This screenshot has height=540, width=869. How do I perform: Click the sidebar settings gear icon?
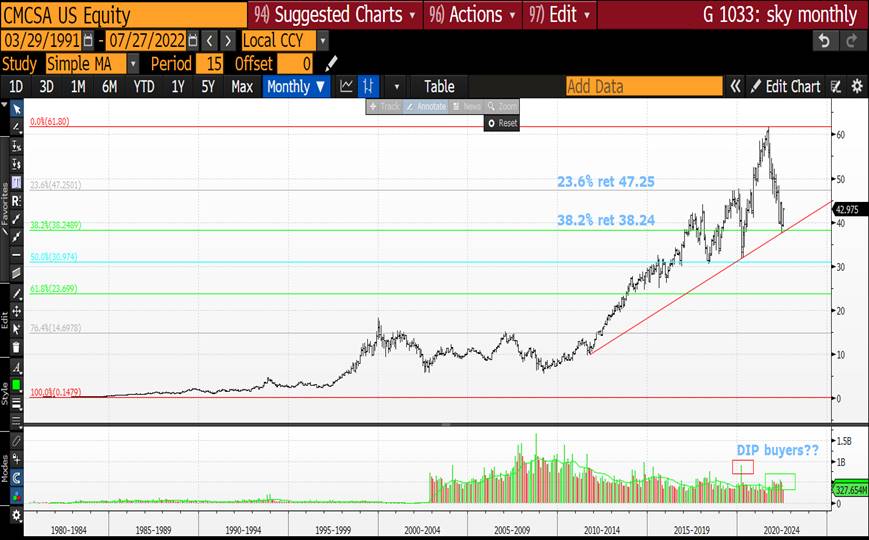17,516
